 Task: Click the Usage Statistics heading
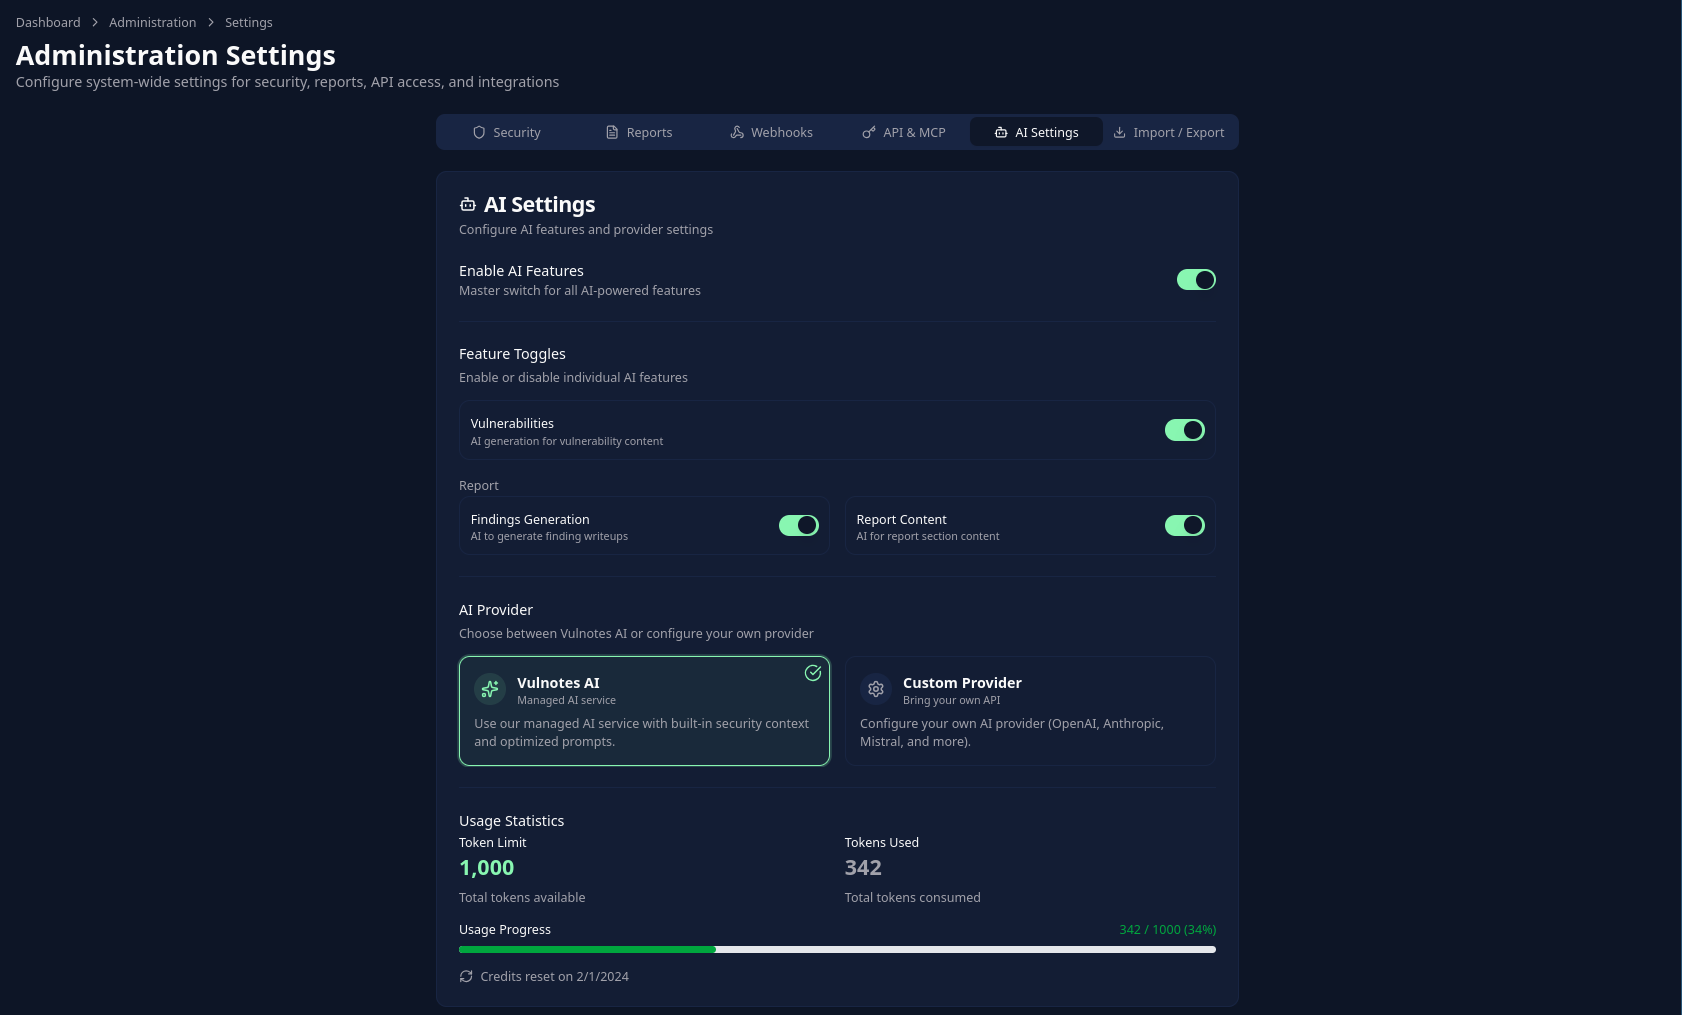511,821
